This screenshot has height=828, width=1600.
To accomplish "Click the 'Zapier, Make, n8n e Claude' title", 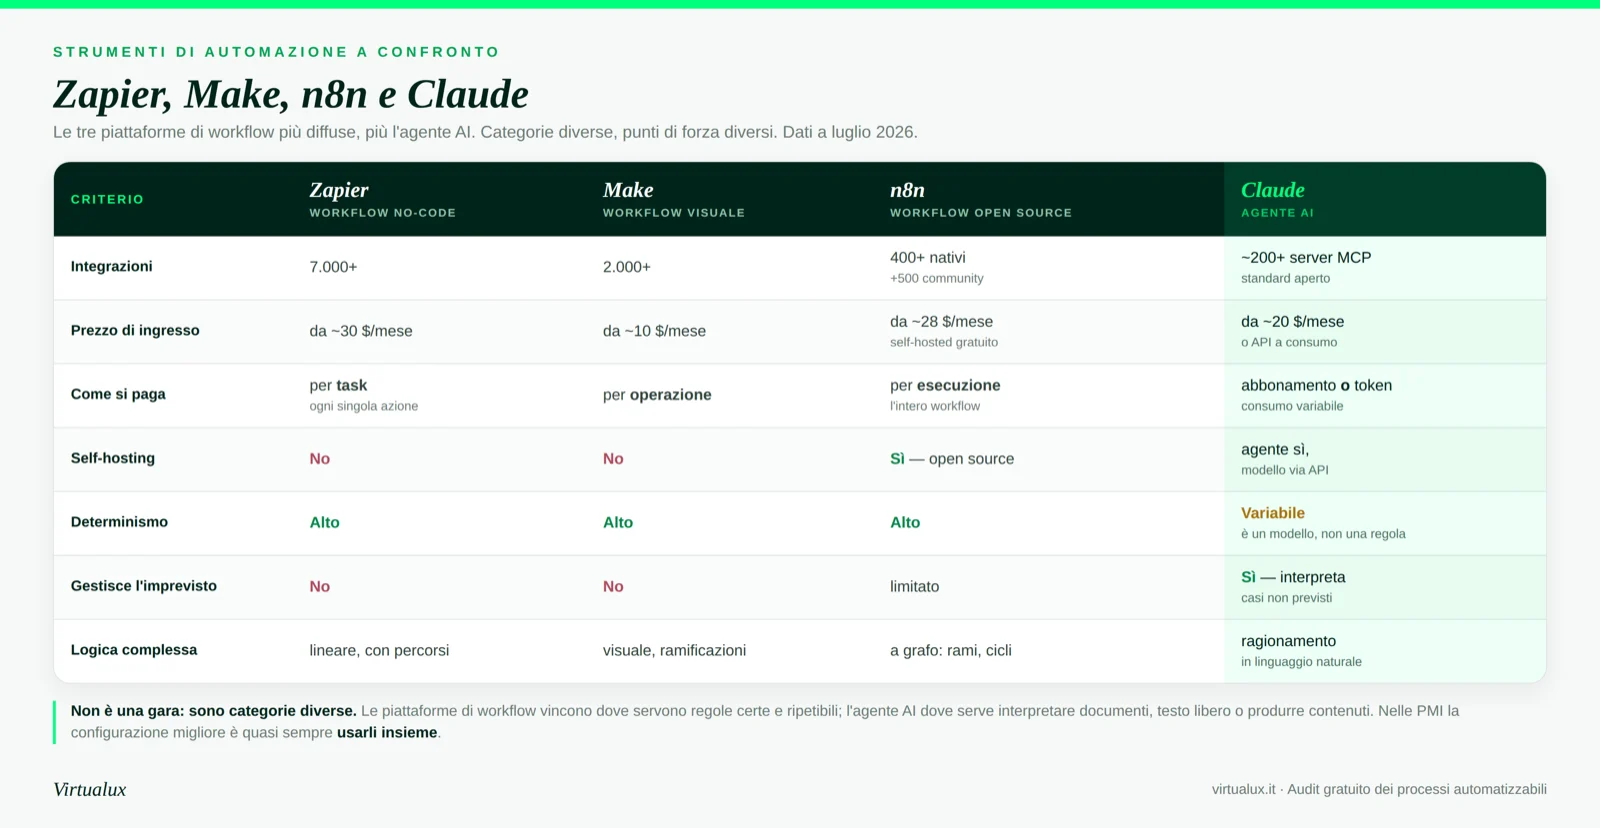I will click(290, 95).
